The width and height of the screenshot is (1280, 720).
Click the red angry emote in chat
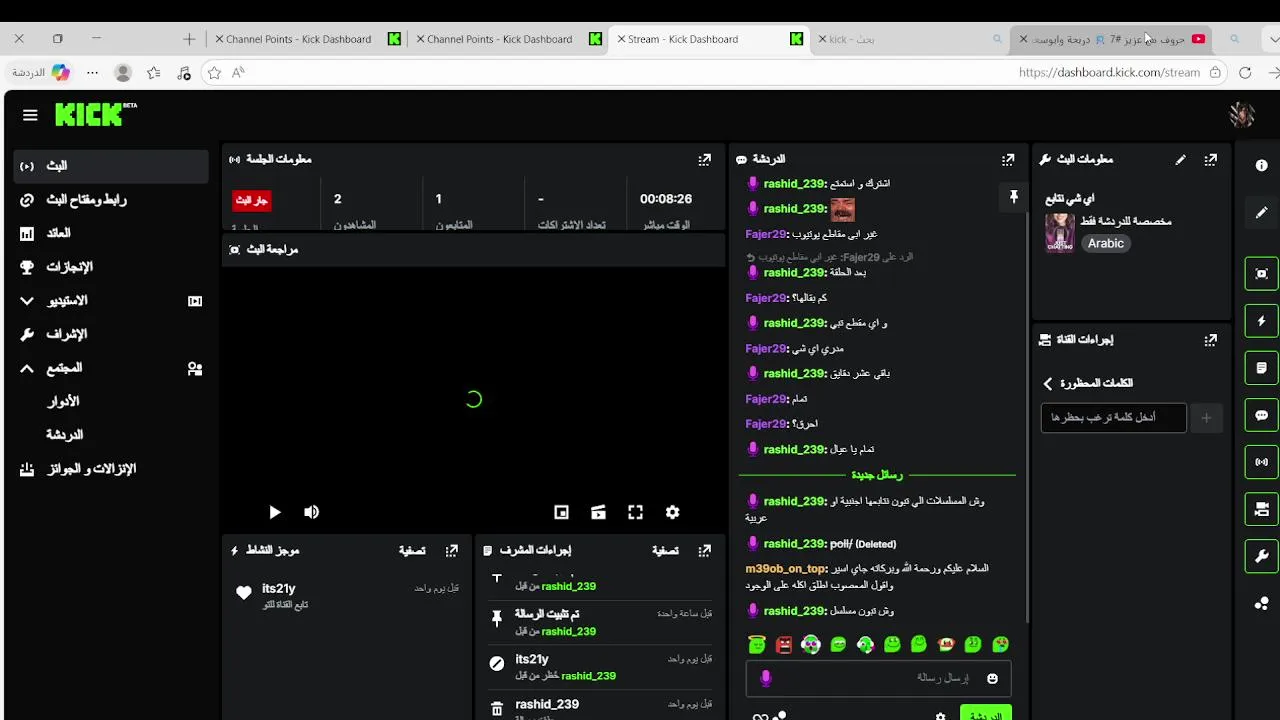[x=784, y=645]
